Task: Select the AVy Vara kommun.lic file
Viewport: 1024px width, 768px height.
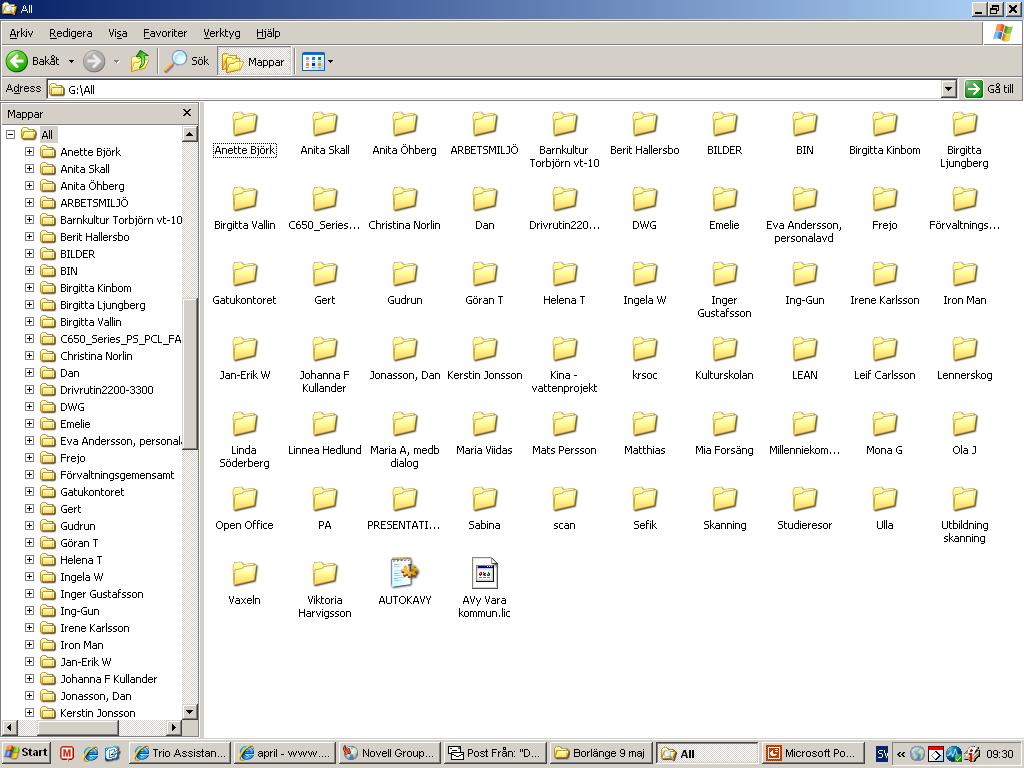Action: (x=484, y=573)
